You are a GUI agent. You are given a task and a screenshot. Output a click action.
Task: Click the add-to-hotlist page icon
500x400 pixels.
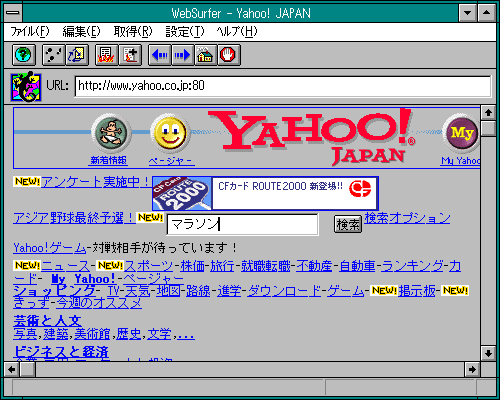[130, 55]
